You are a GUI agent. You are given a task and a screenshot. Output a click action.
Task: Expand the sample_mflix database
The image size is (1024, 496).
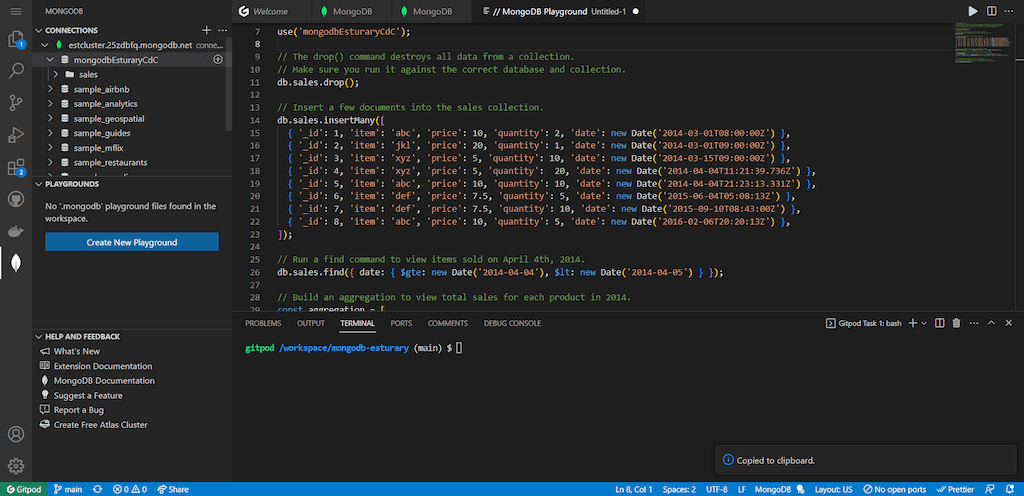click(51, 148)
